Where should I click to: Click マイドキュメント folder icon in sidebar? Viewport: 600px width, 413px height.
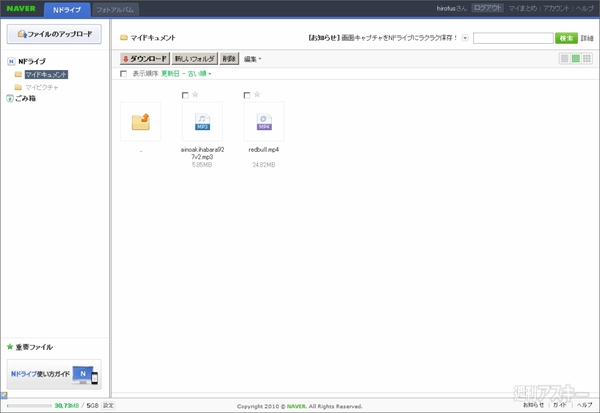pos(18,74)
